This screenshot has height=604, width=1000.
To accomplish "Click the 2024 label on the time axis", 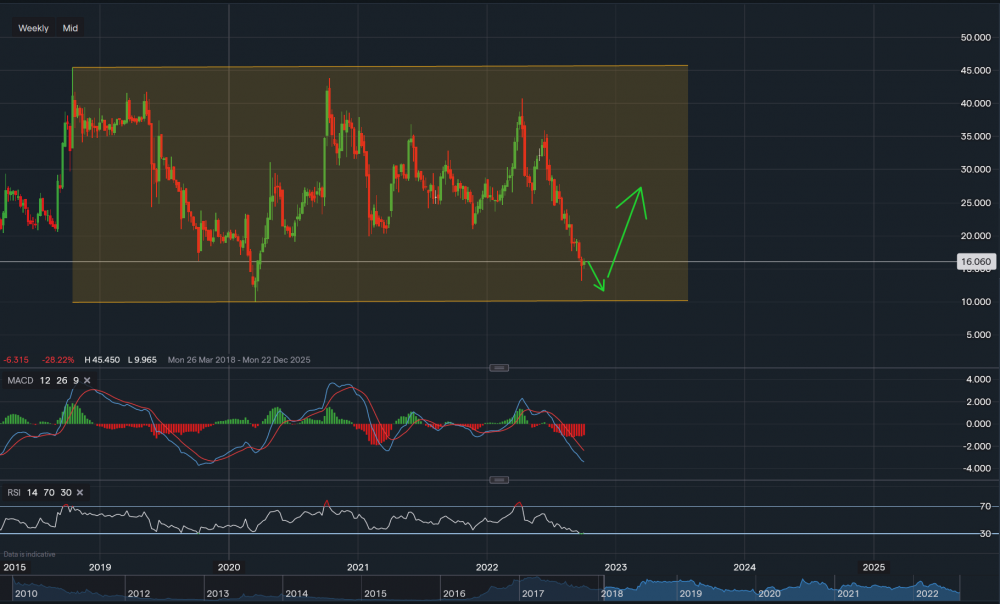I will [744, 565].
